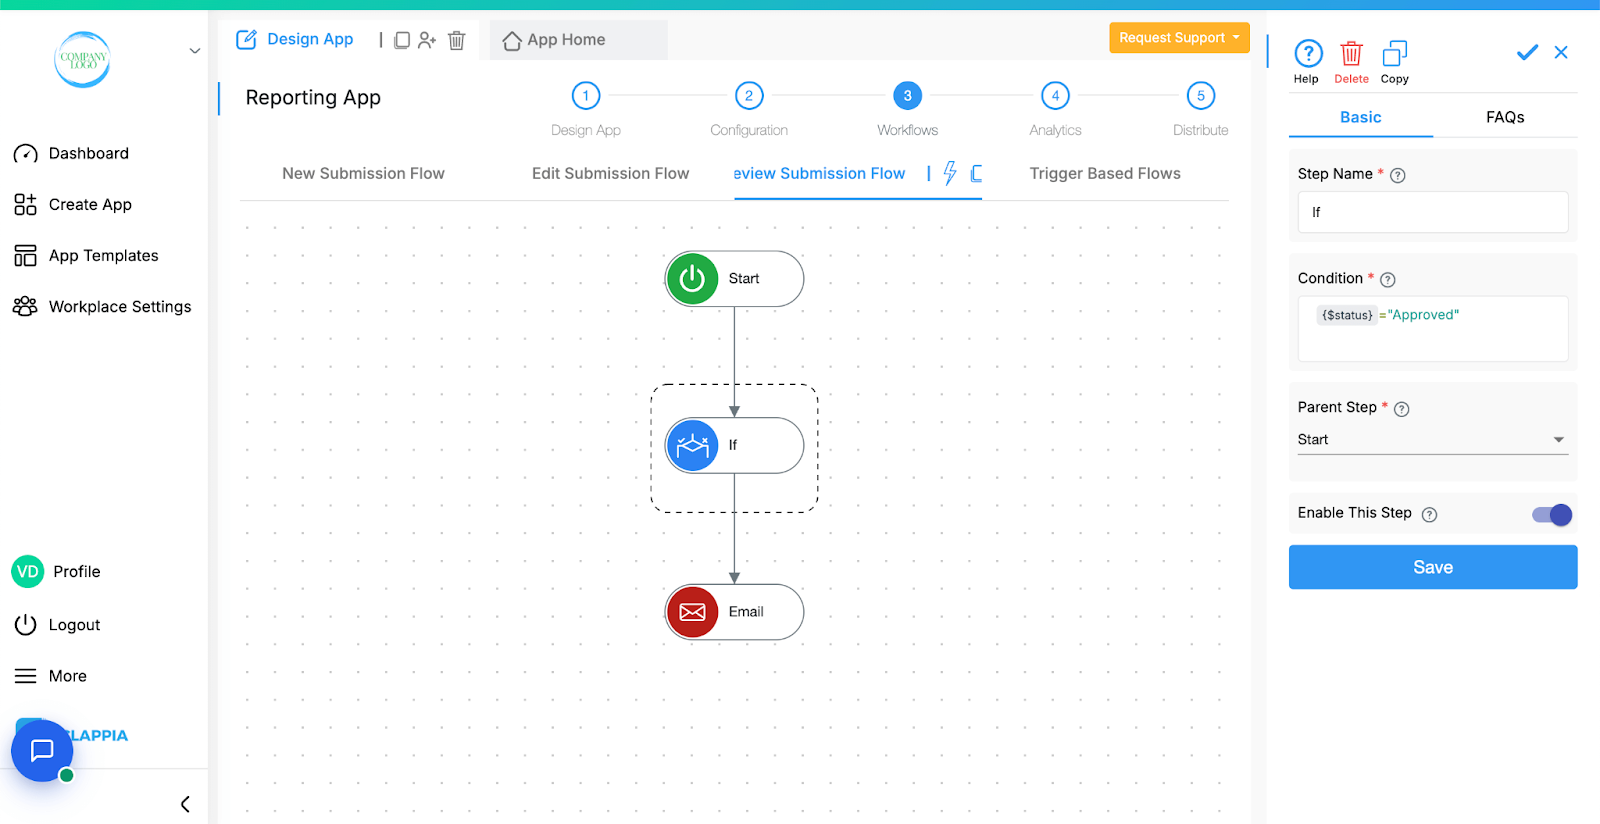1600x824 pixels.
Task: Open Create App in sidebar
Action: [73, 204]
